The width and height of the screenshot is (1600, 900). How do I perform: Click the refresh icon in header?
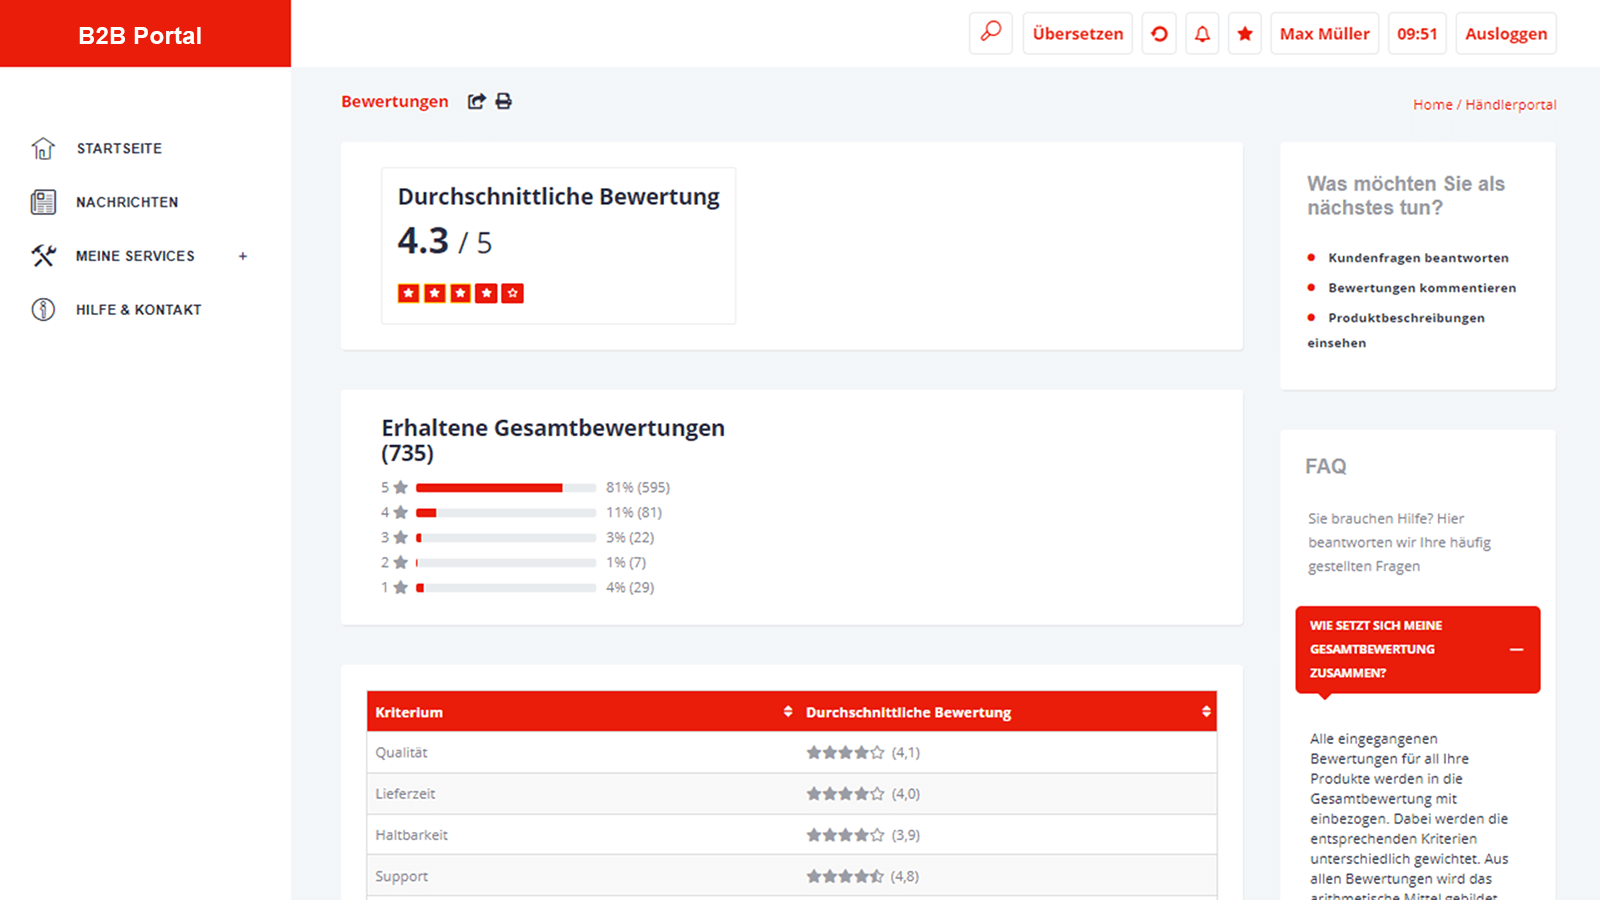pos(1159,34)
